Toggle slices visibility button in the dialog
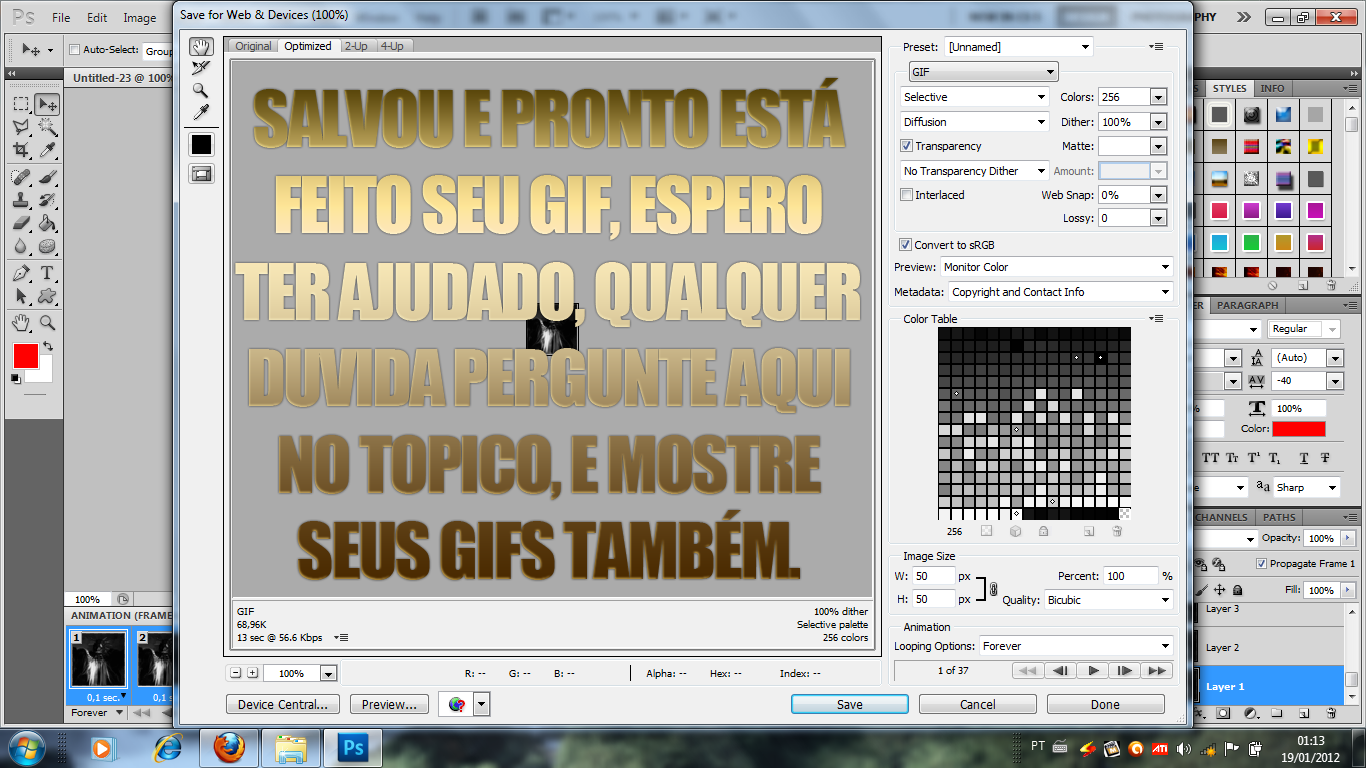Viewport: 1366px width, 768px height. point(202,174)
